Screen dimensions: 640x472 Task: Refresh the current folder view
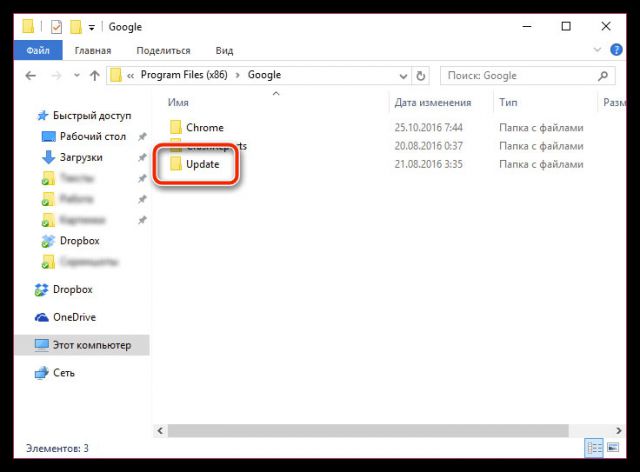pyautogui.click(x=421, y=75)
